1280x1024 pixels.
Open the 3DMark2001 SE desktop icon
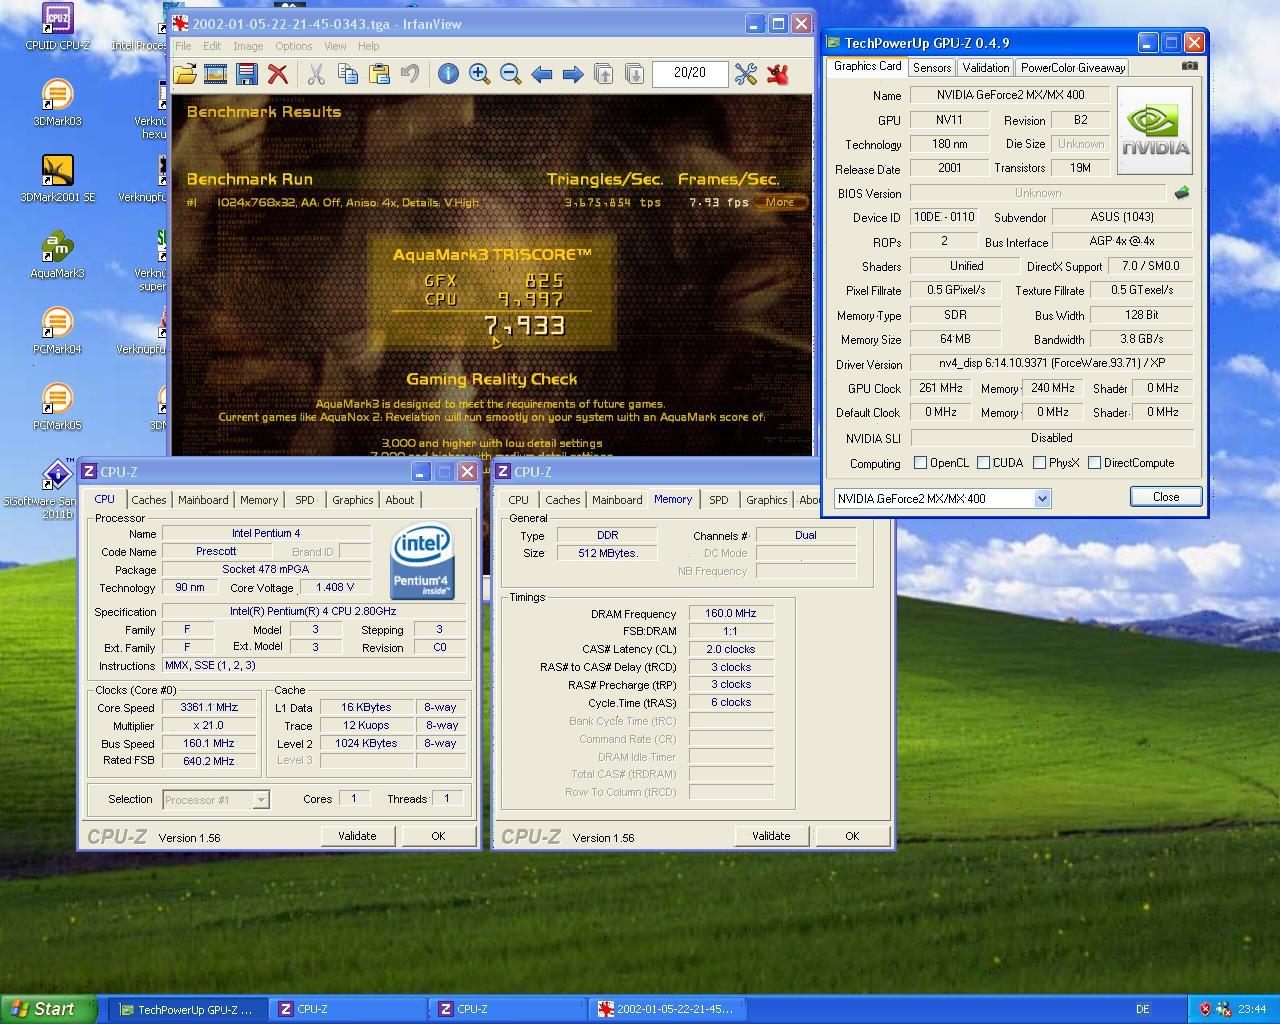(57, 180)
